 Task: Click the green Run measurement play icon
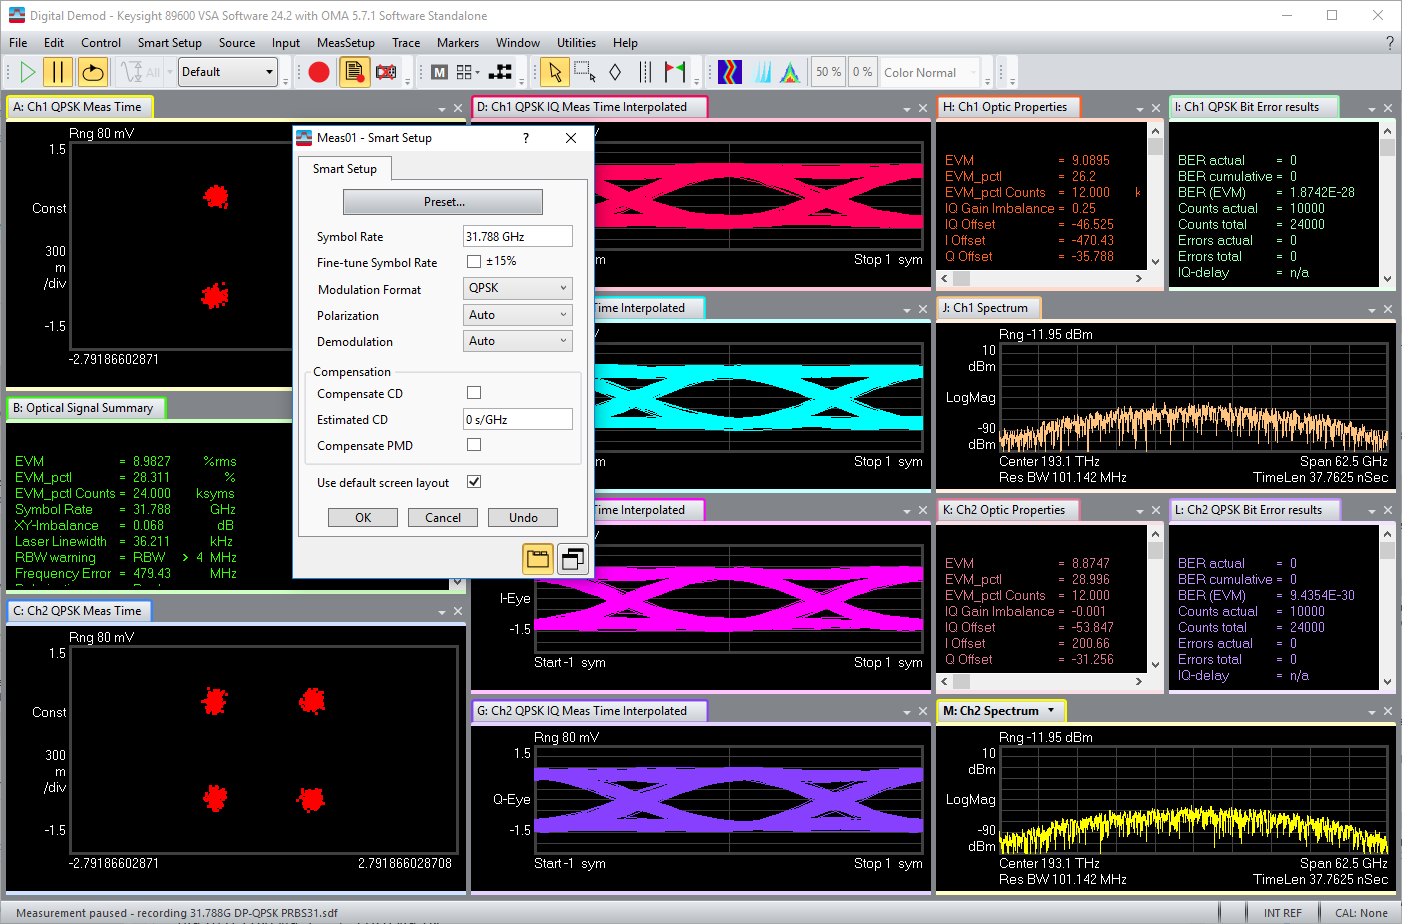coord(28,72)
